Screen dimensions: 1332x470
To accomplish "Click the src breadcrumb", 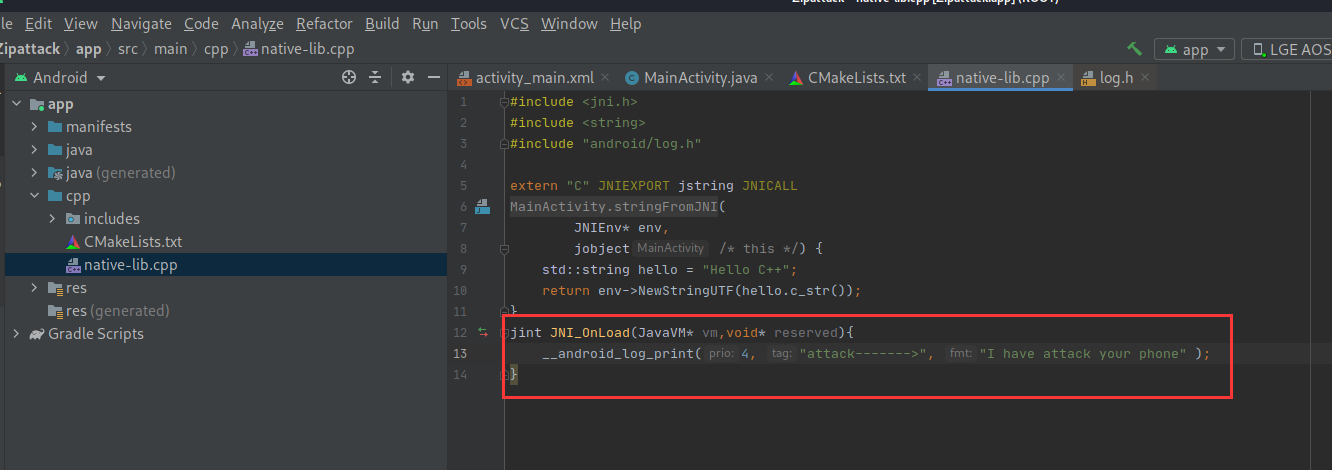I will [127, 49].
